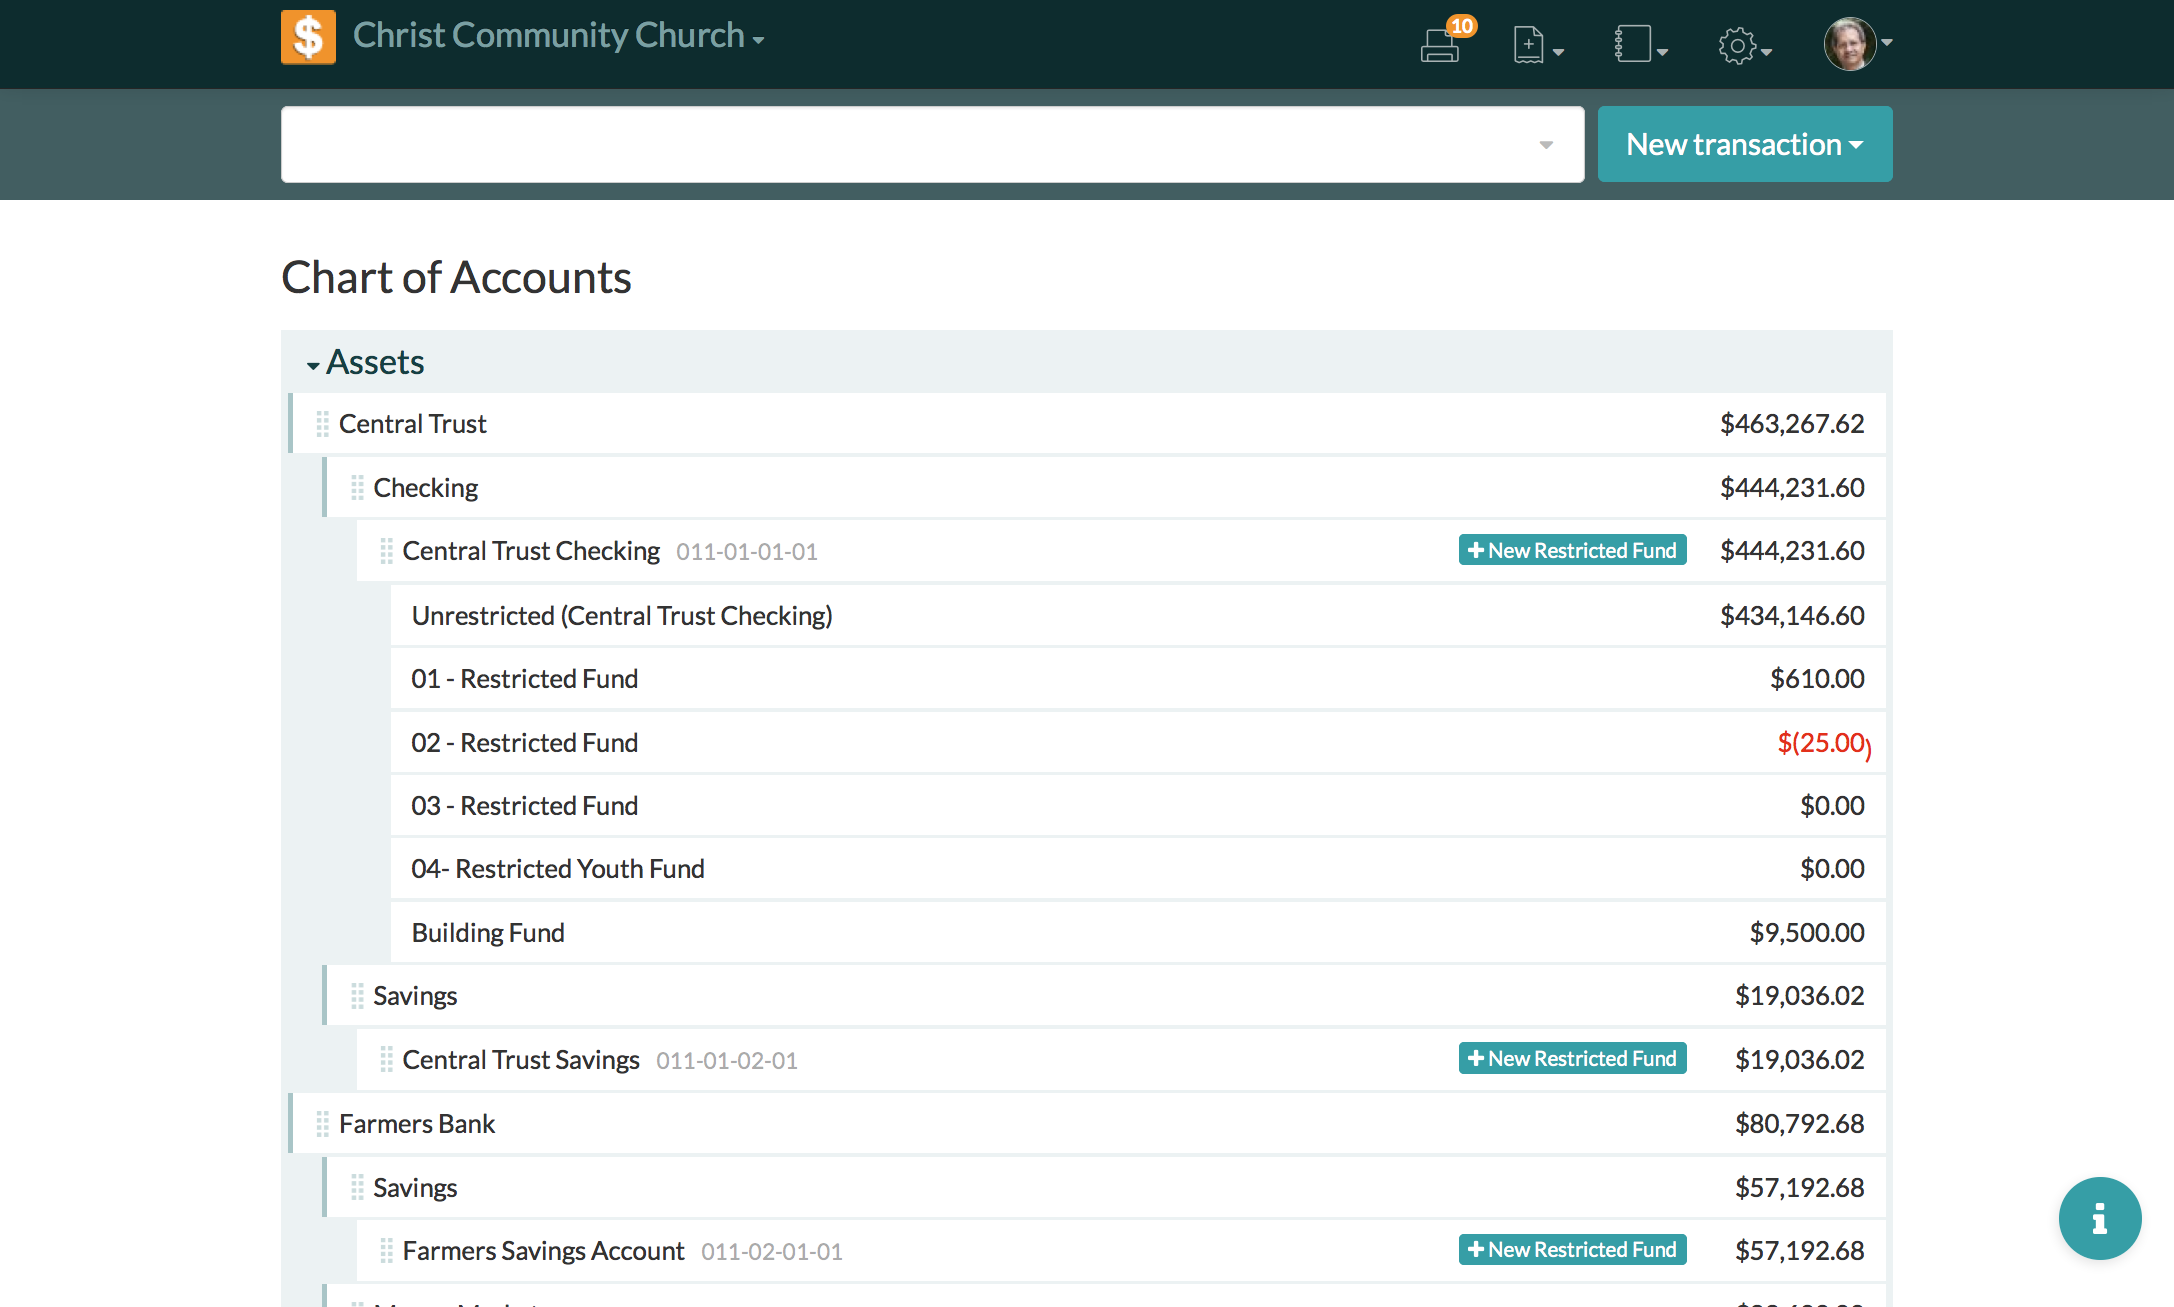Grab the drag handle beside Central Trust
This screenshot has width=2174, height=1307.
click(322, 424)
